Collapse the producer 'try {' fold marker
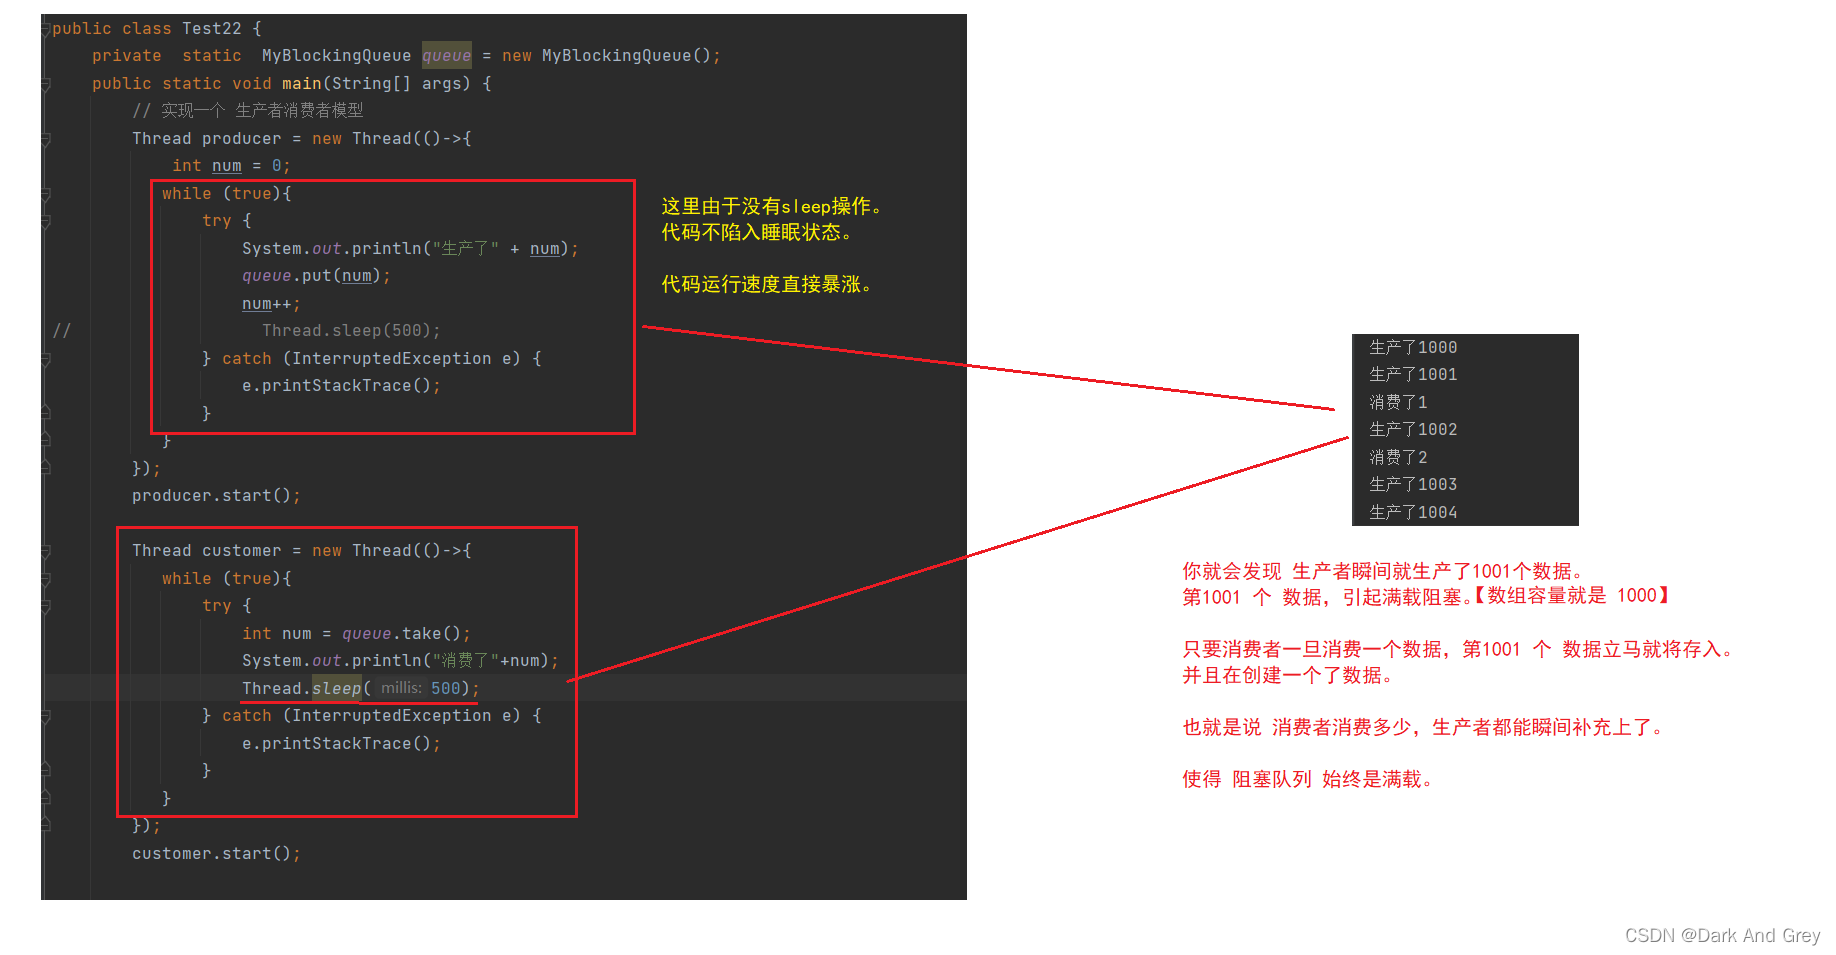 click(46, 222)
